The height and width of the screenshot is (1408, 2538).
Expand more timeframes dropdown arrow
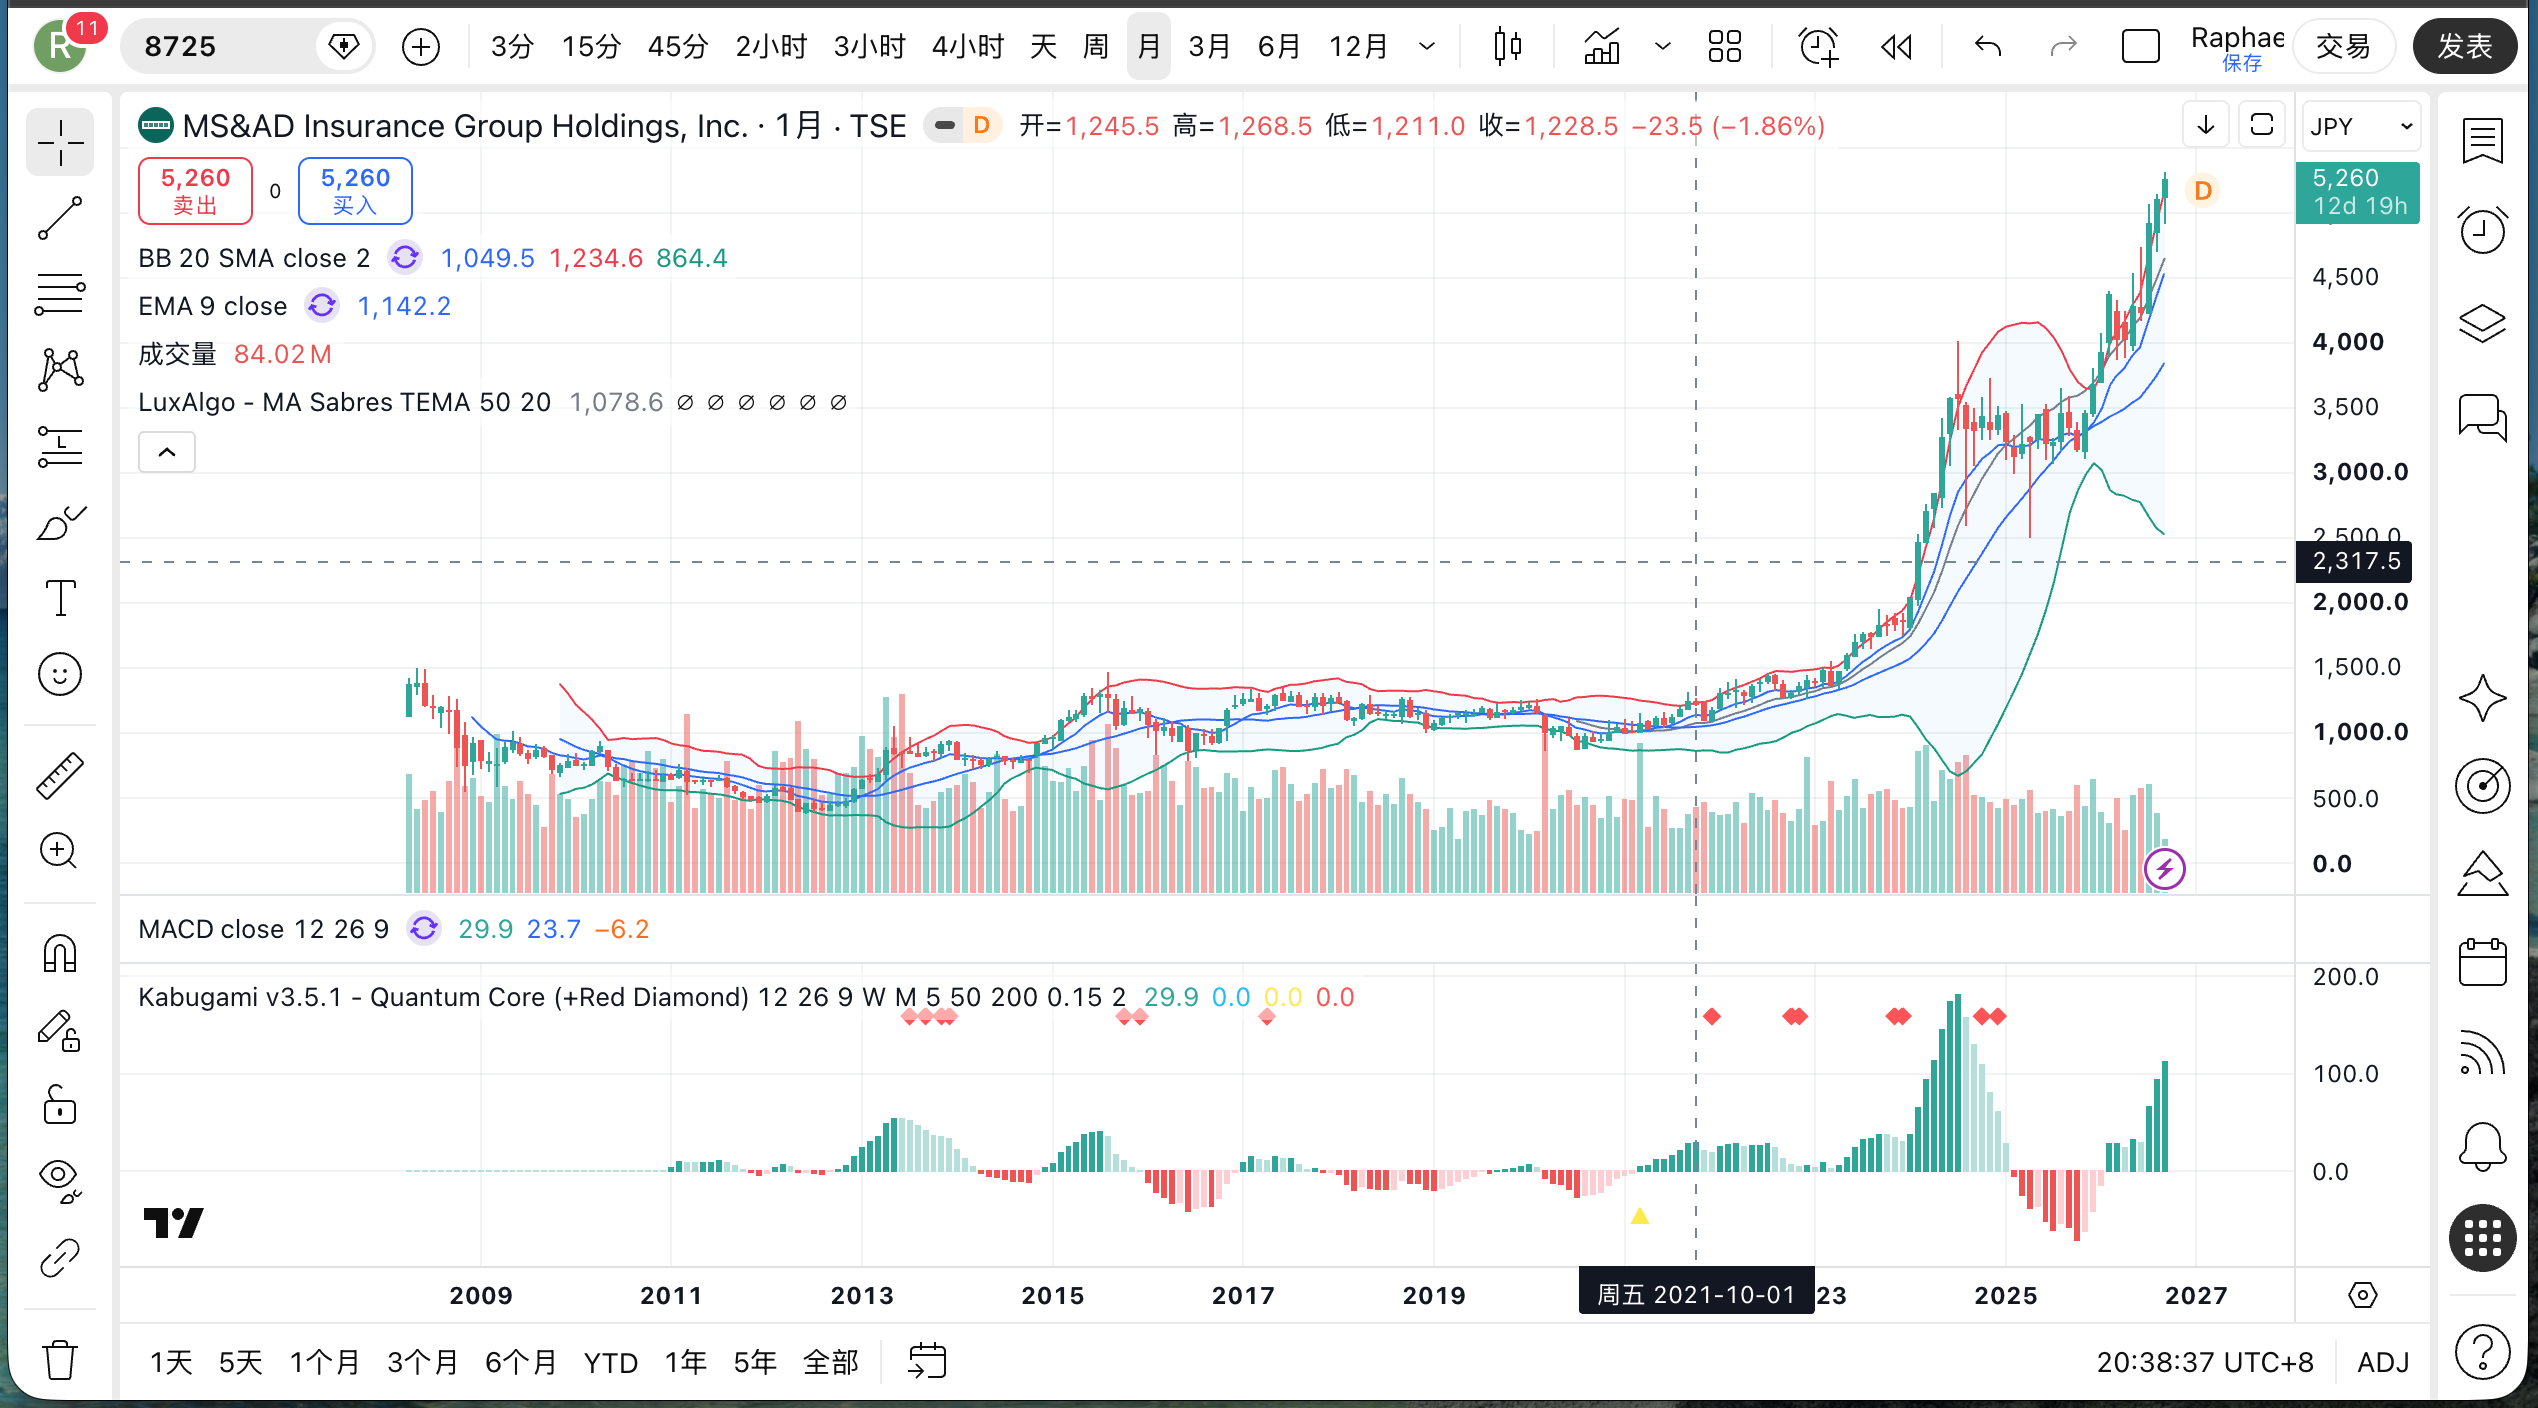click(x=1428, y=46)
